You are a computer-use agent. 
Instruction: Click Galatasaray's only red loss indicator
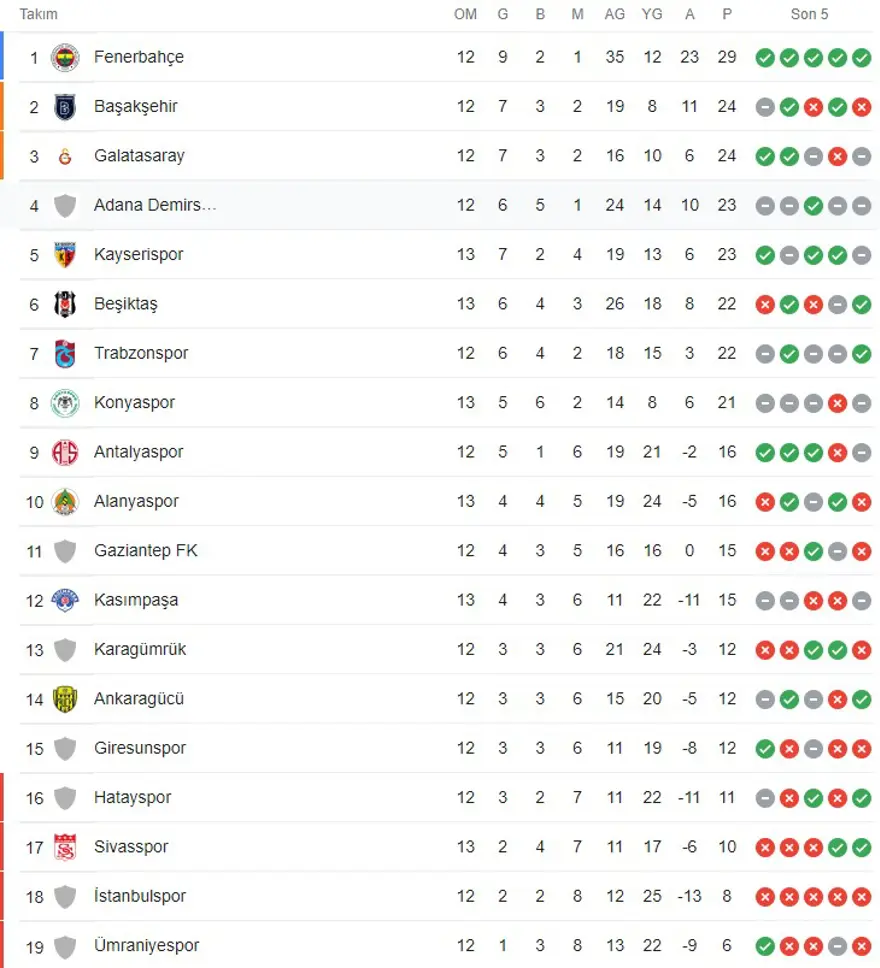[838, 156]
